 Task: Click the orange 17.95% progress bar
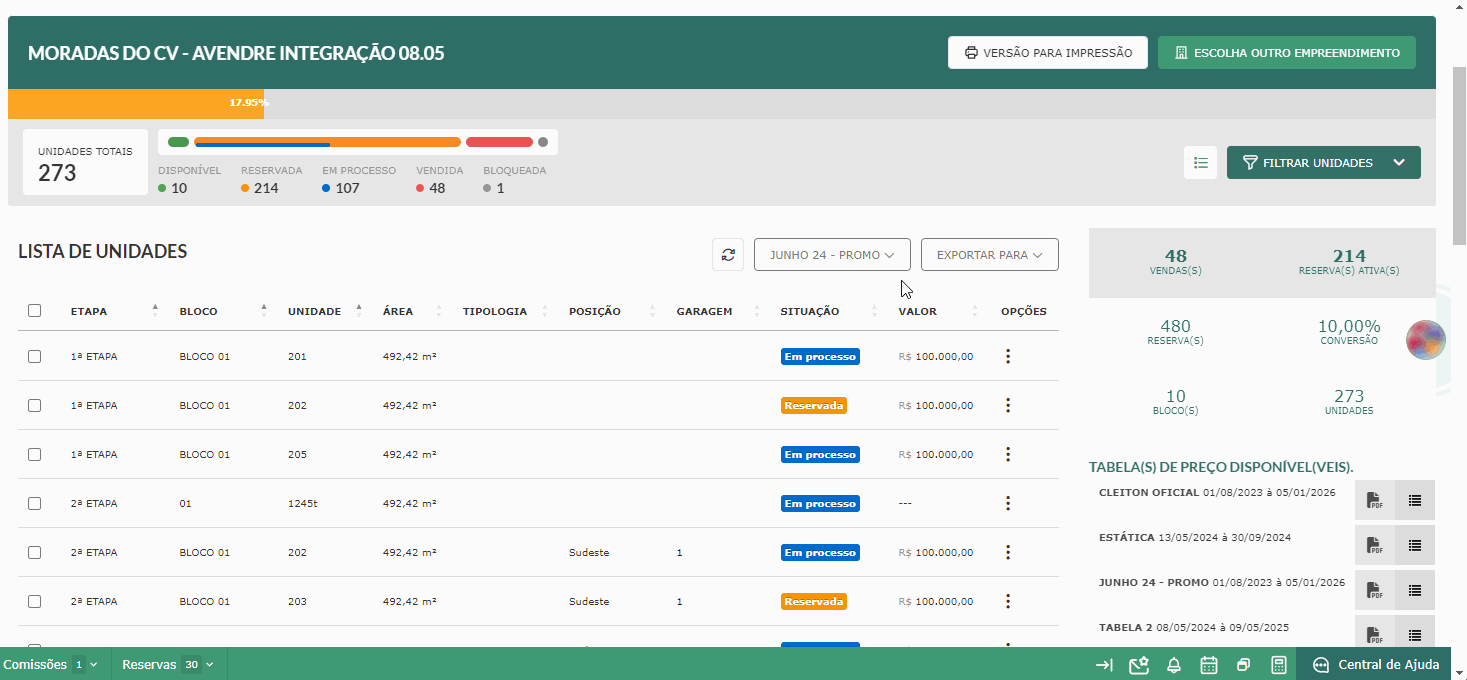pyautogui.click(x=136, y=103)
